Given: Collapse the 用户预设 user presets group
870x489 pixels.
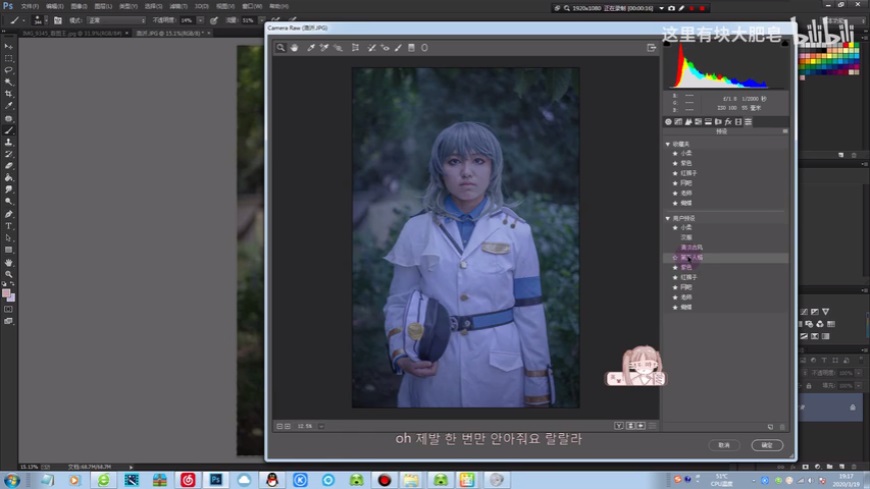Looking at the screenshot, I should [668, 218].
